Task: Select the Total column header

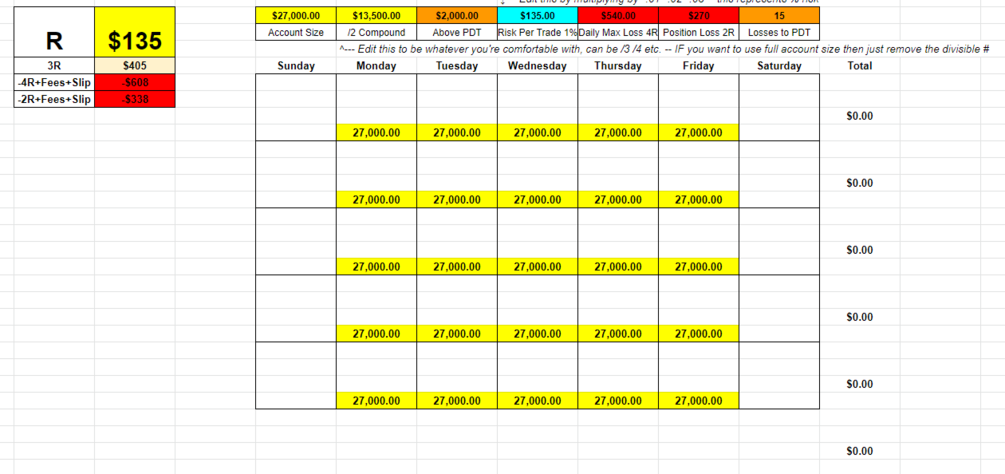Action: [860, 66]
